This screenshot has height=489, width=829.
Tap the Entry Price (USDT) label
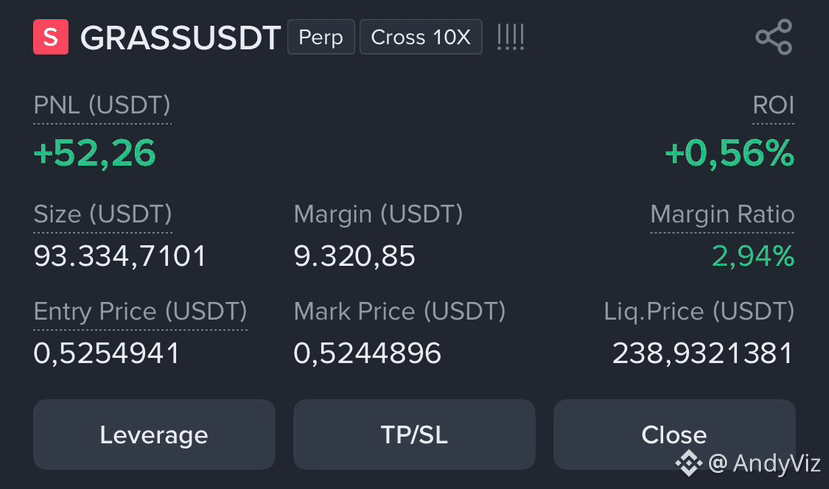pyautogui.click(x=140, y=311)
